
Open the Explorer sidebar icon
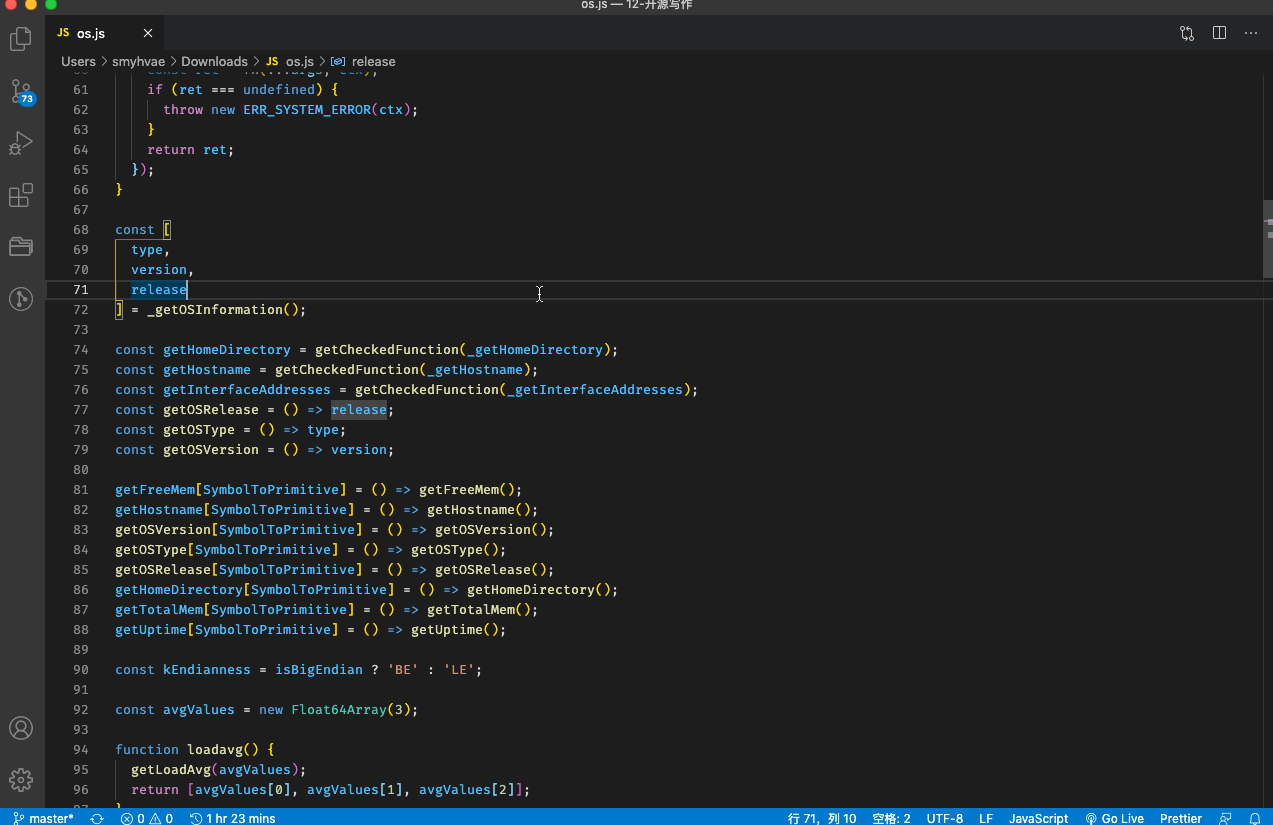coord(21,38)
